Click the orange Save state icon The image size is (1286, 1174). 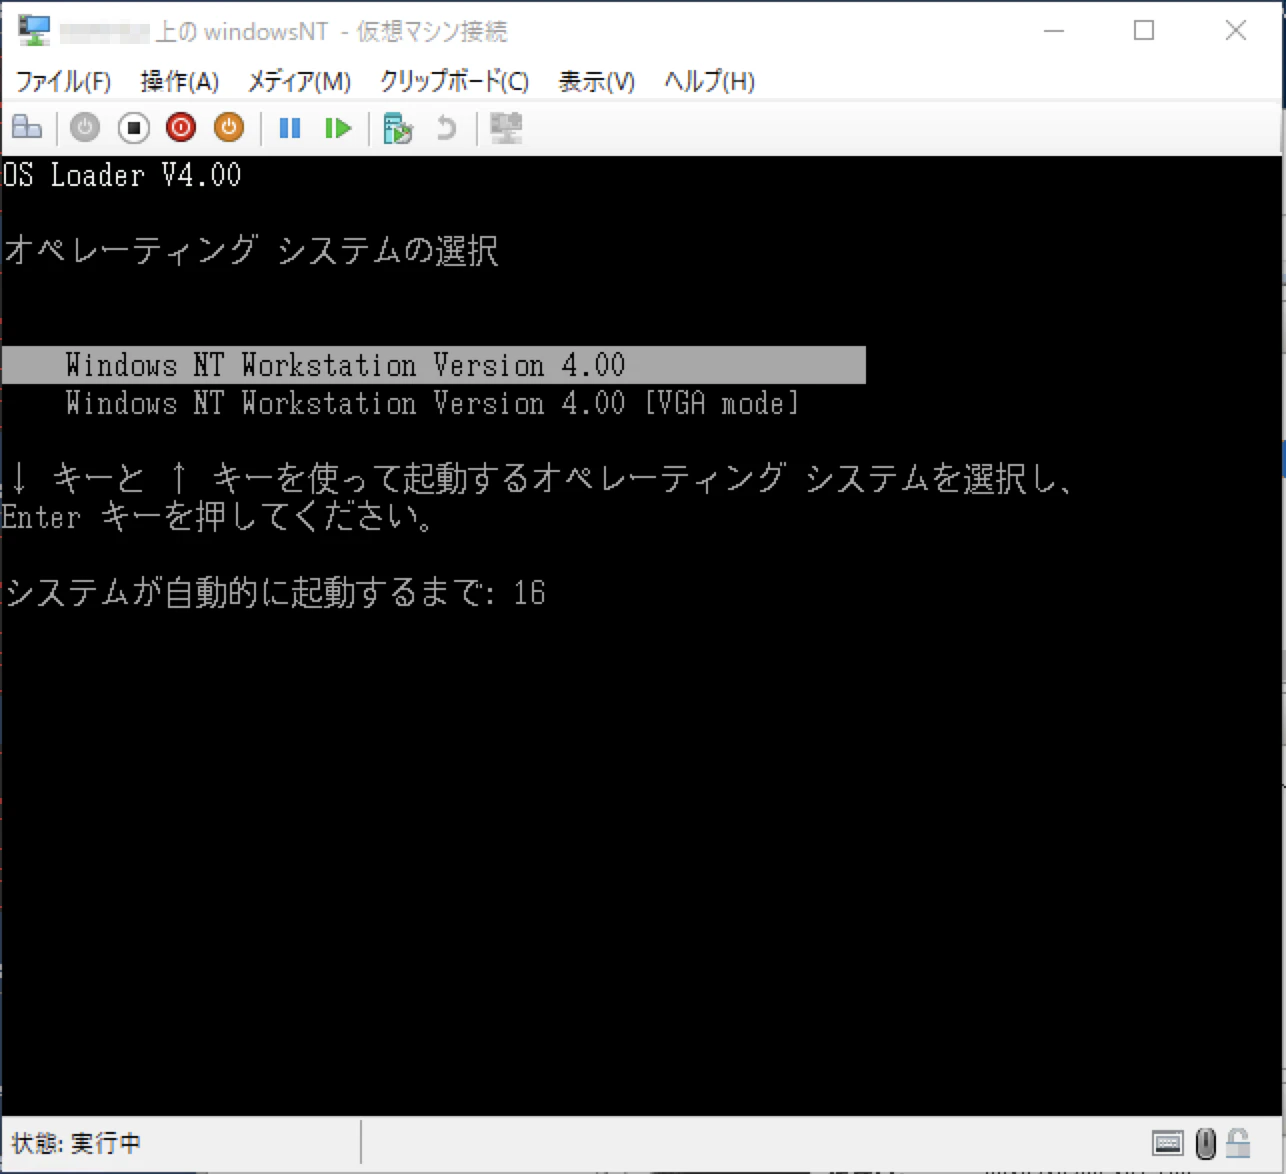[x=229, y=128]
